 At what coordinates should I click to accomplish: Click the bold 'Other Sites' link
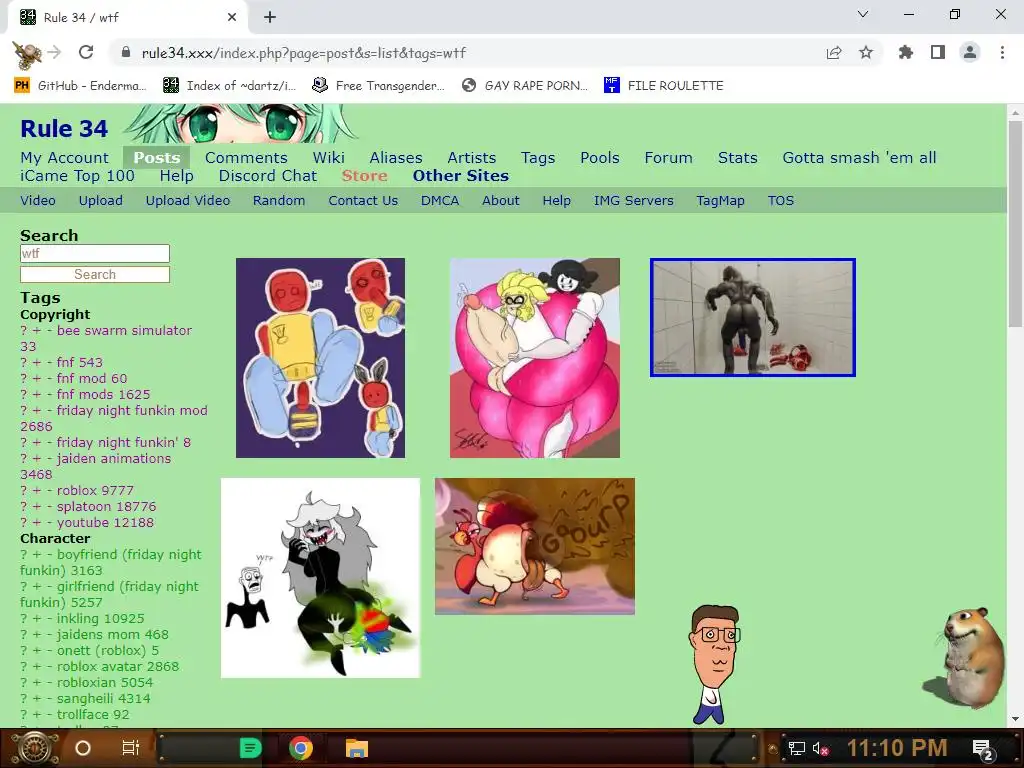coord(460,176)
